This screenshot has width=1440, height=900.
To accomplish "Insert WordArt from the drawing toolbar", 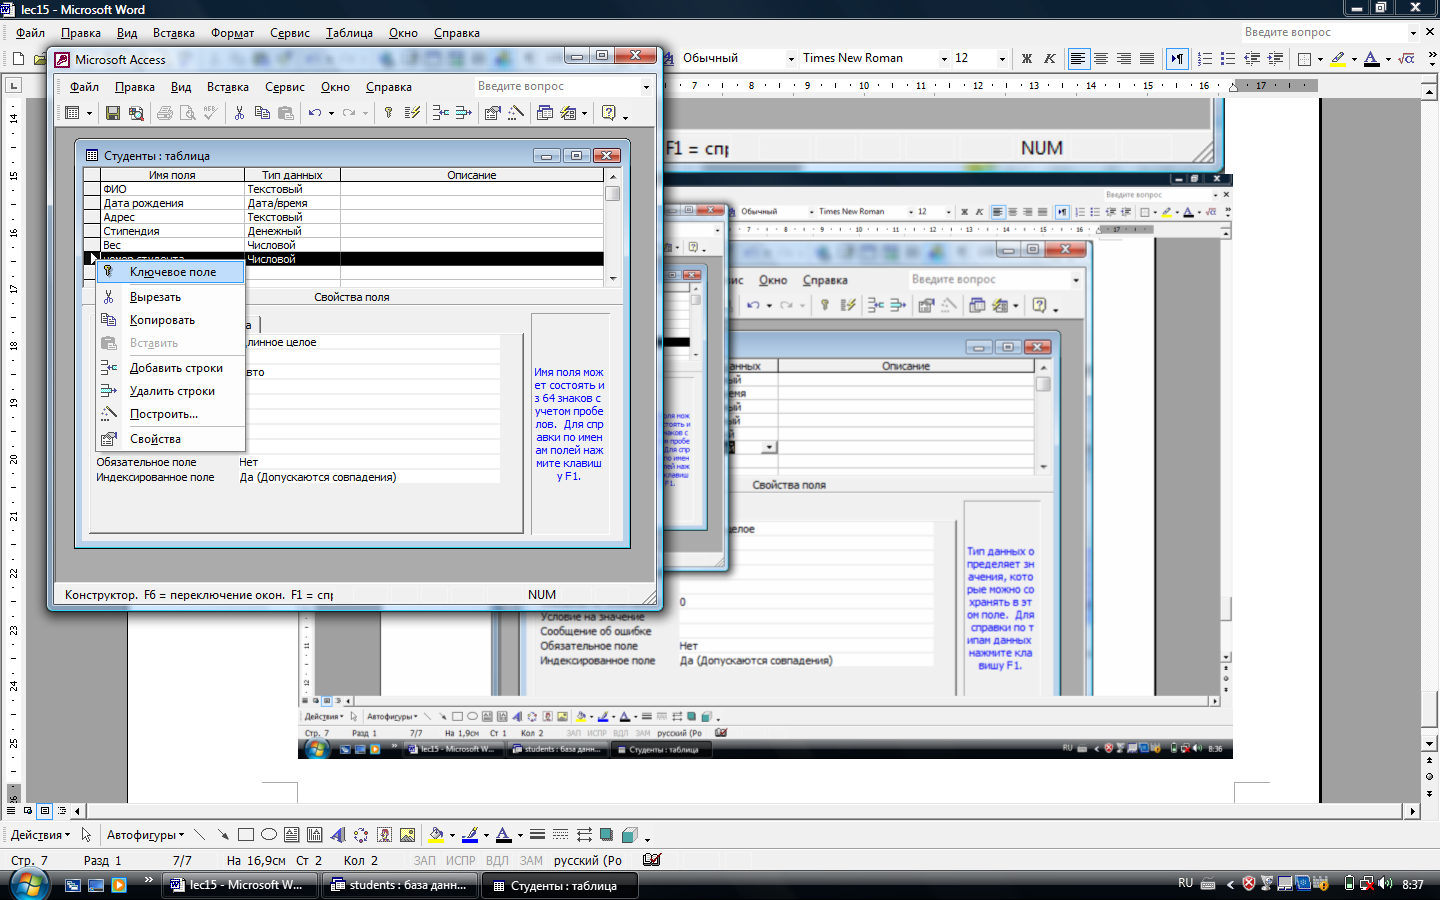I will (x=338, y=835).
